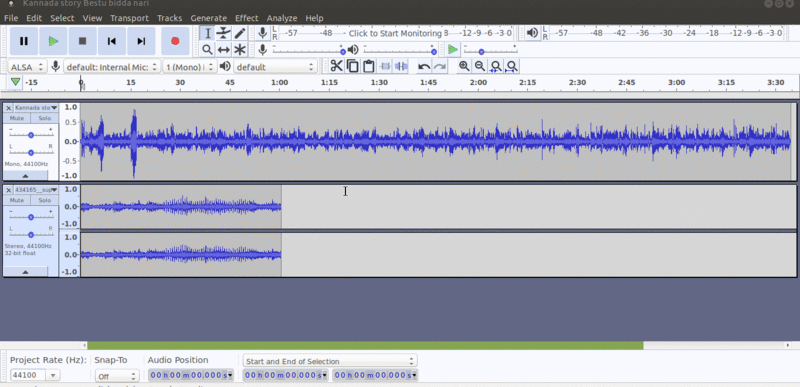Solo the 434165 stereo track
Image resolution: width=800 pixels, height=387 pixels.
click(44, 200)
